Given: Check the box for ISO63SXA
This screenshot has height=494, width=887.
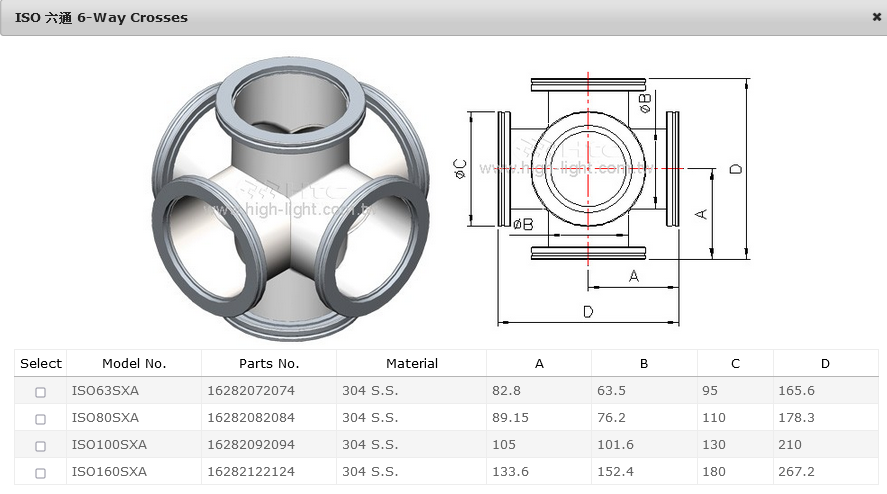Looking at the screenshot, I should [x=41, y=392].
